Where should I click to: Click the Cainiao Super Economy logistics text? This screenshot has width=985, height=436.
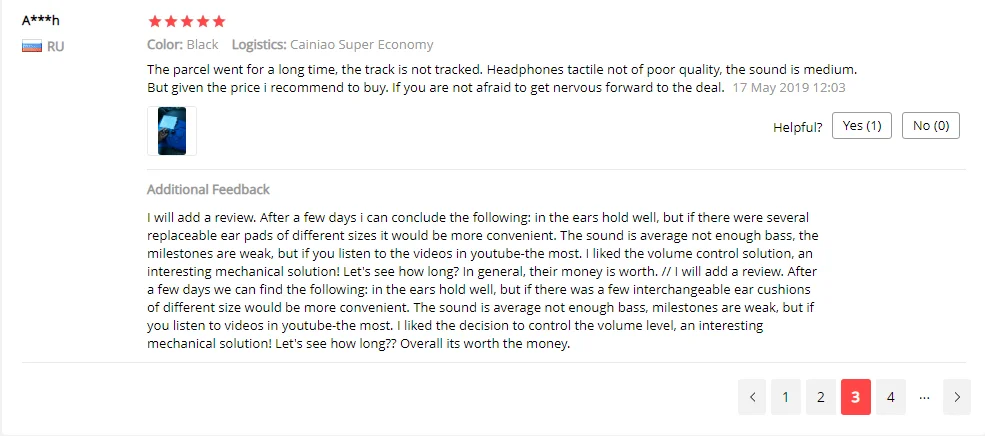point(361,45)
